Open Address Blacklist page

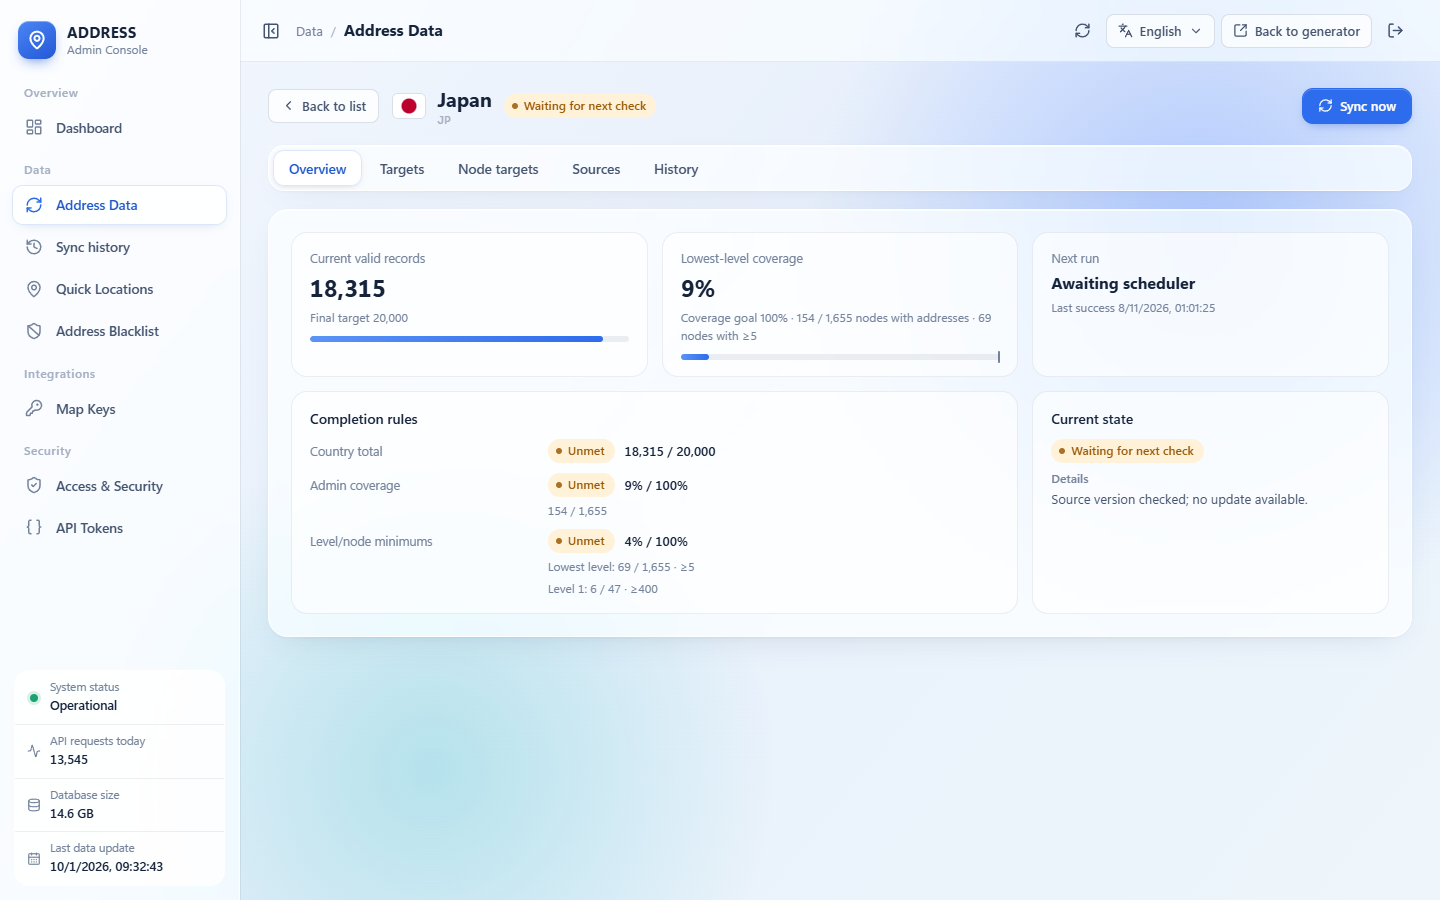[119, 331]
